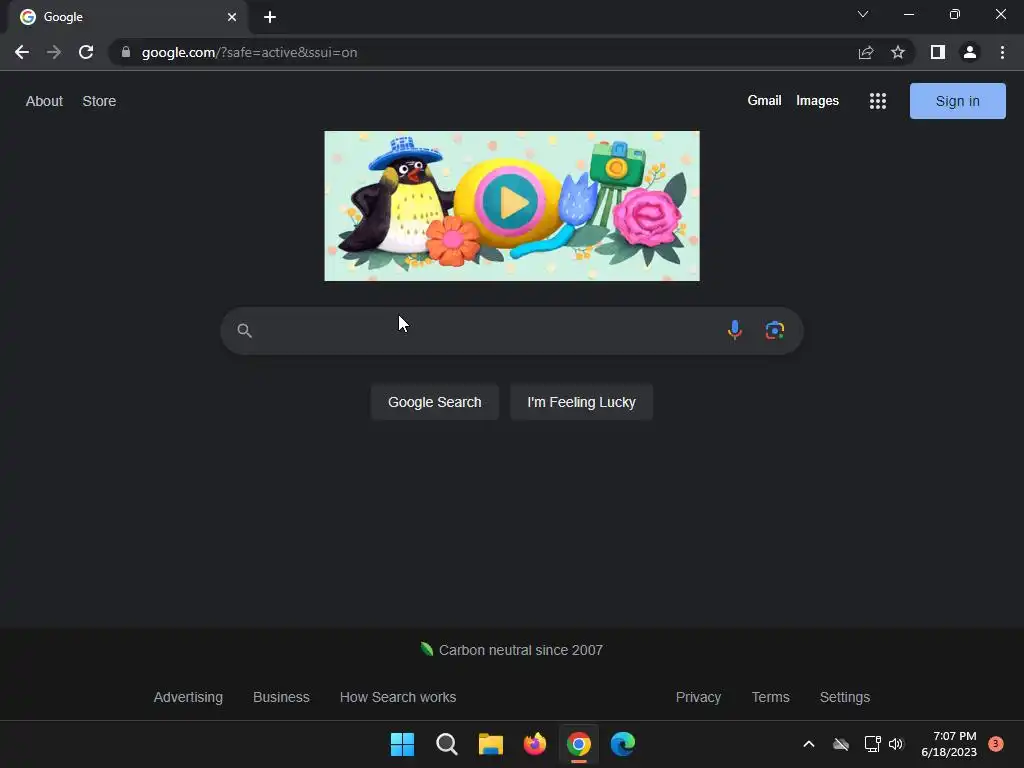Open the Chrome side panel

(x=938, y=52)
